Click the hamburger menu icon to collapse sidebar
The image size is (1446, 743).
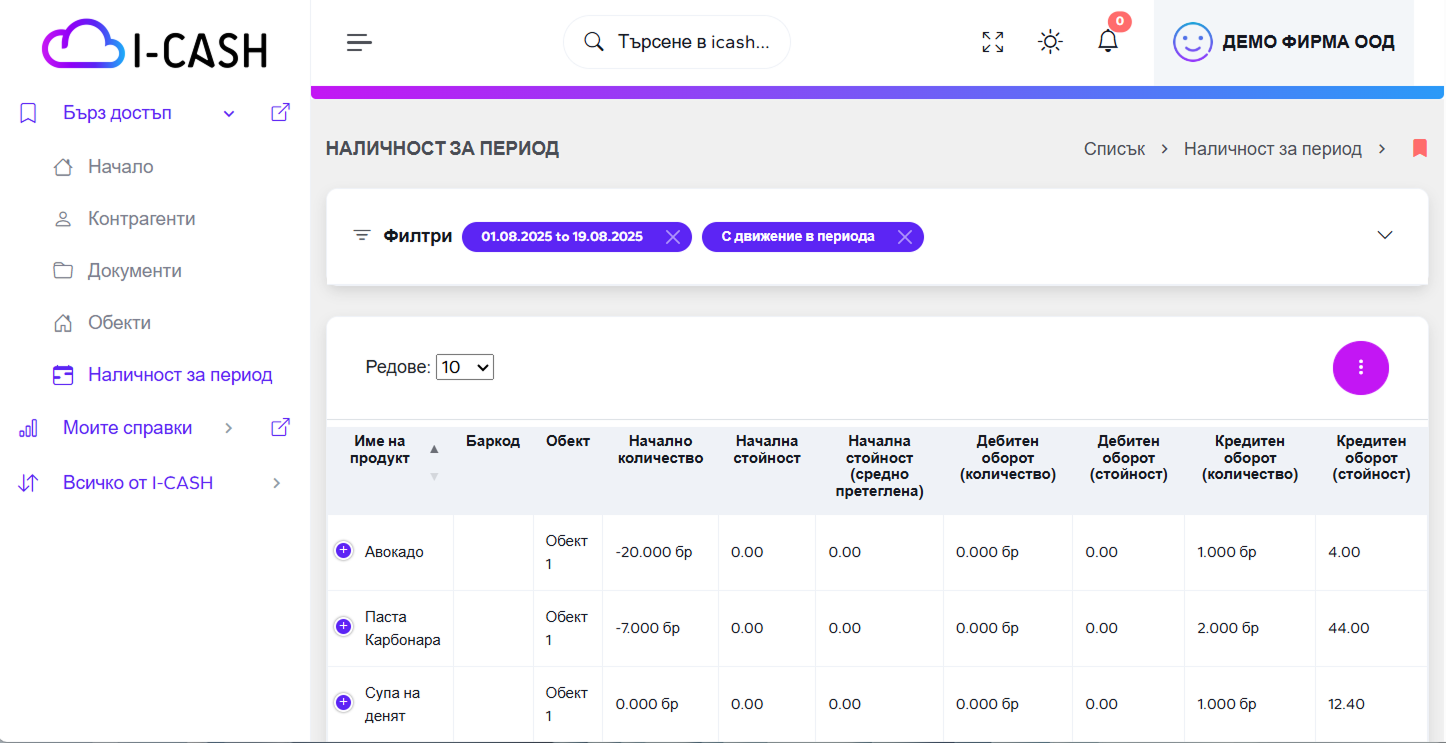359,42
